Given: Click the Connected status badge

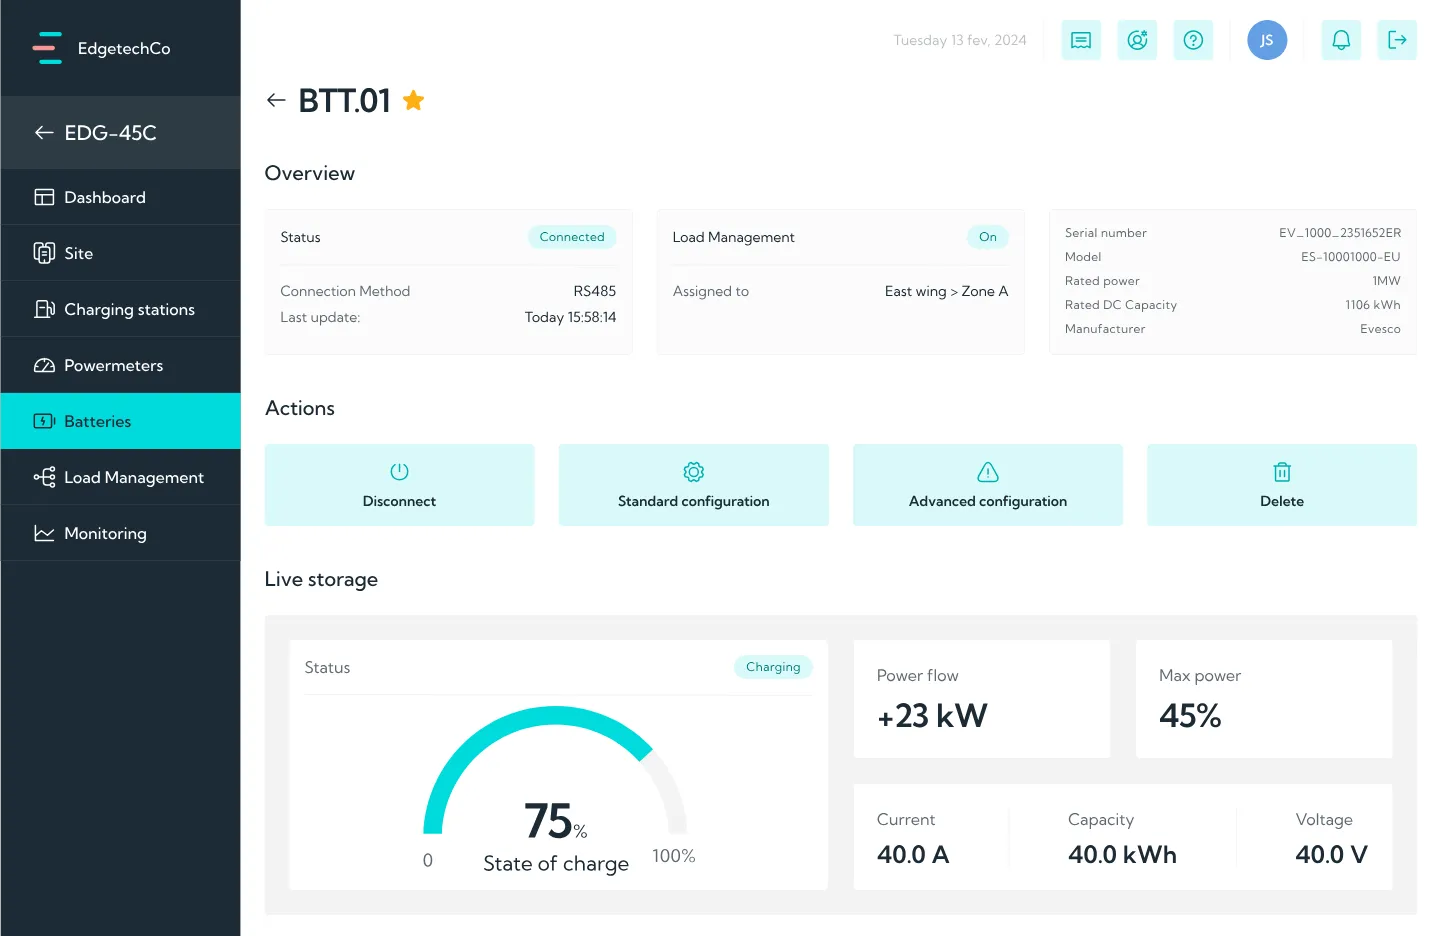Looking at the screenshot, I should tap(572, 237).
